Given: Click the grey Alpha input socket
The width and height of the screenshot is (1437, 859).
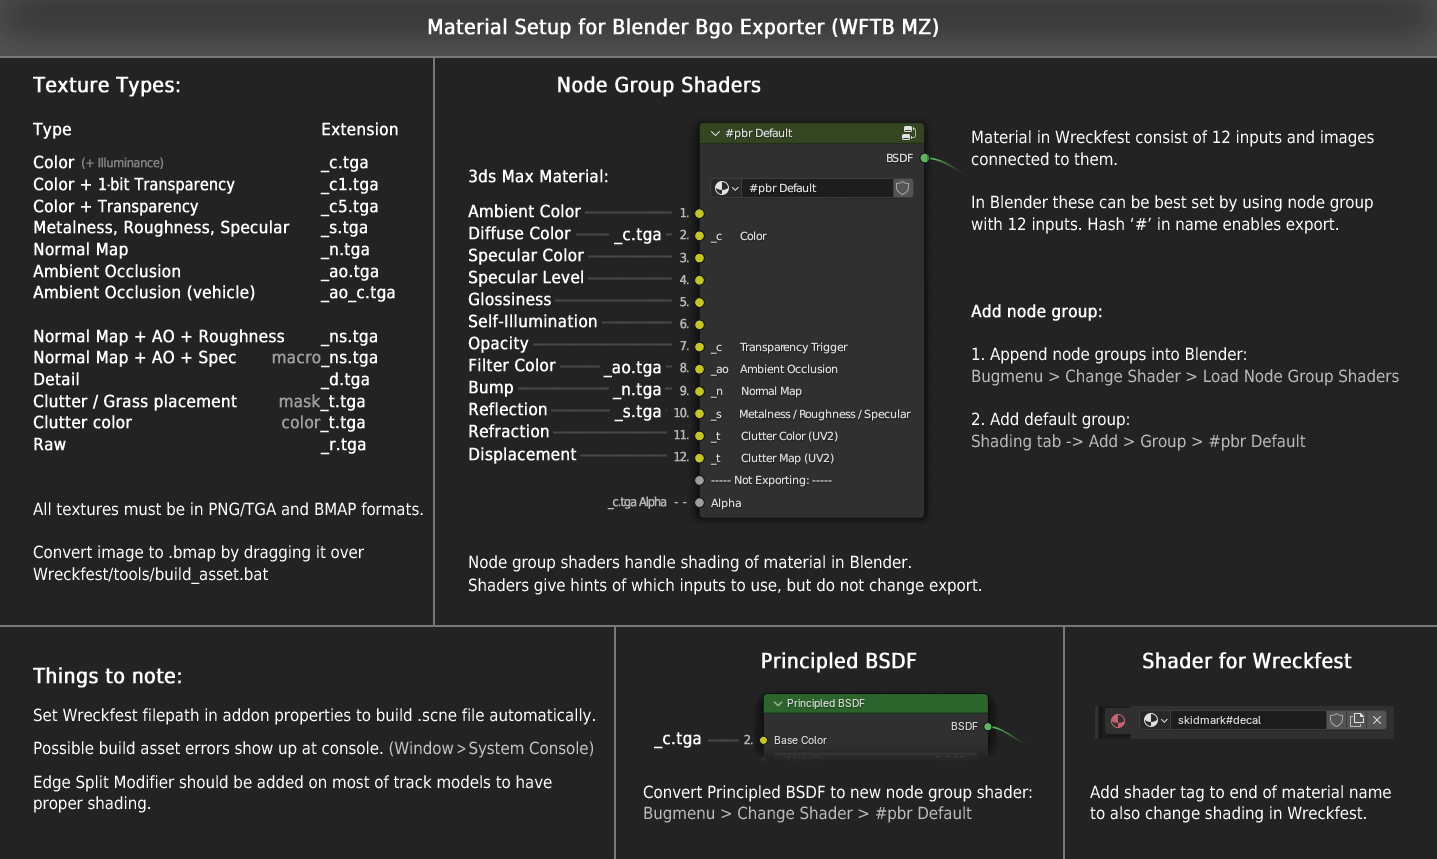Looking at the screenshot, I should (x=700, y=503).
